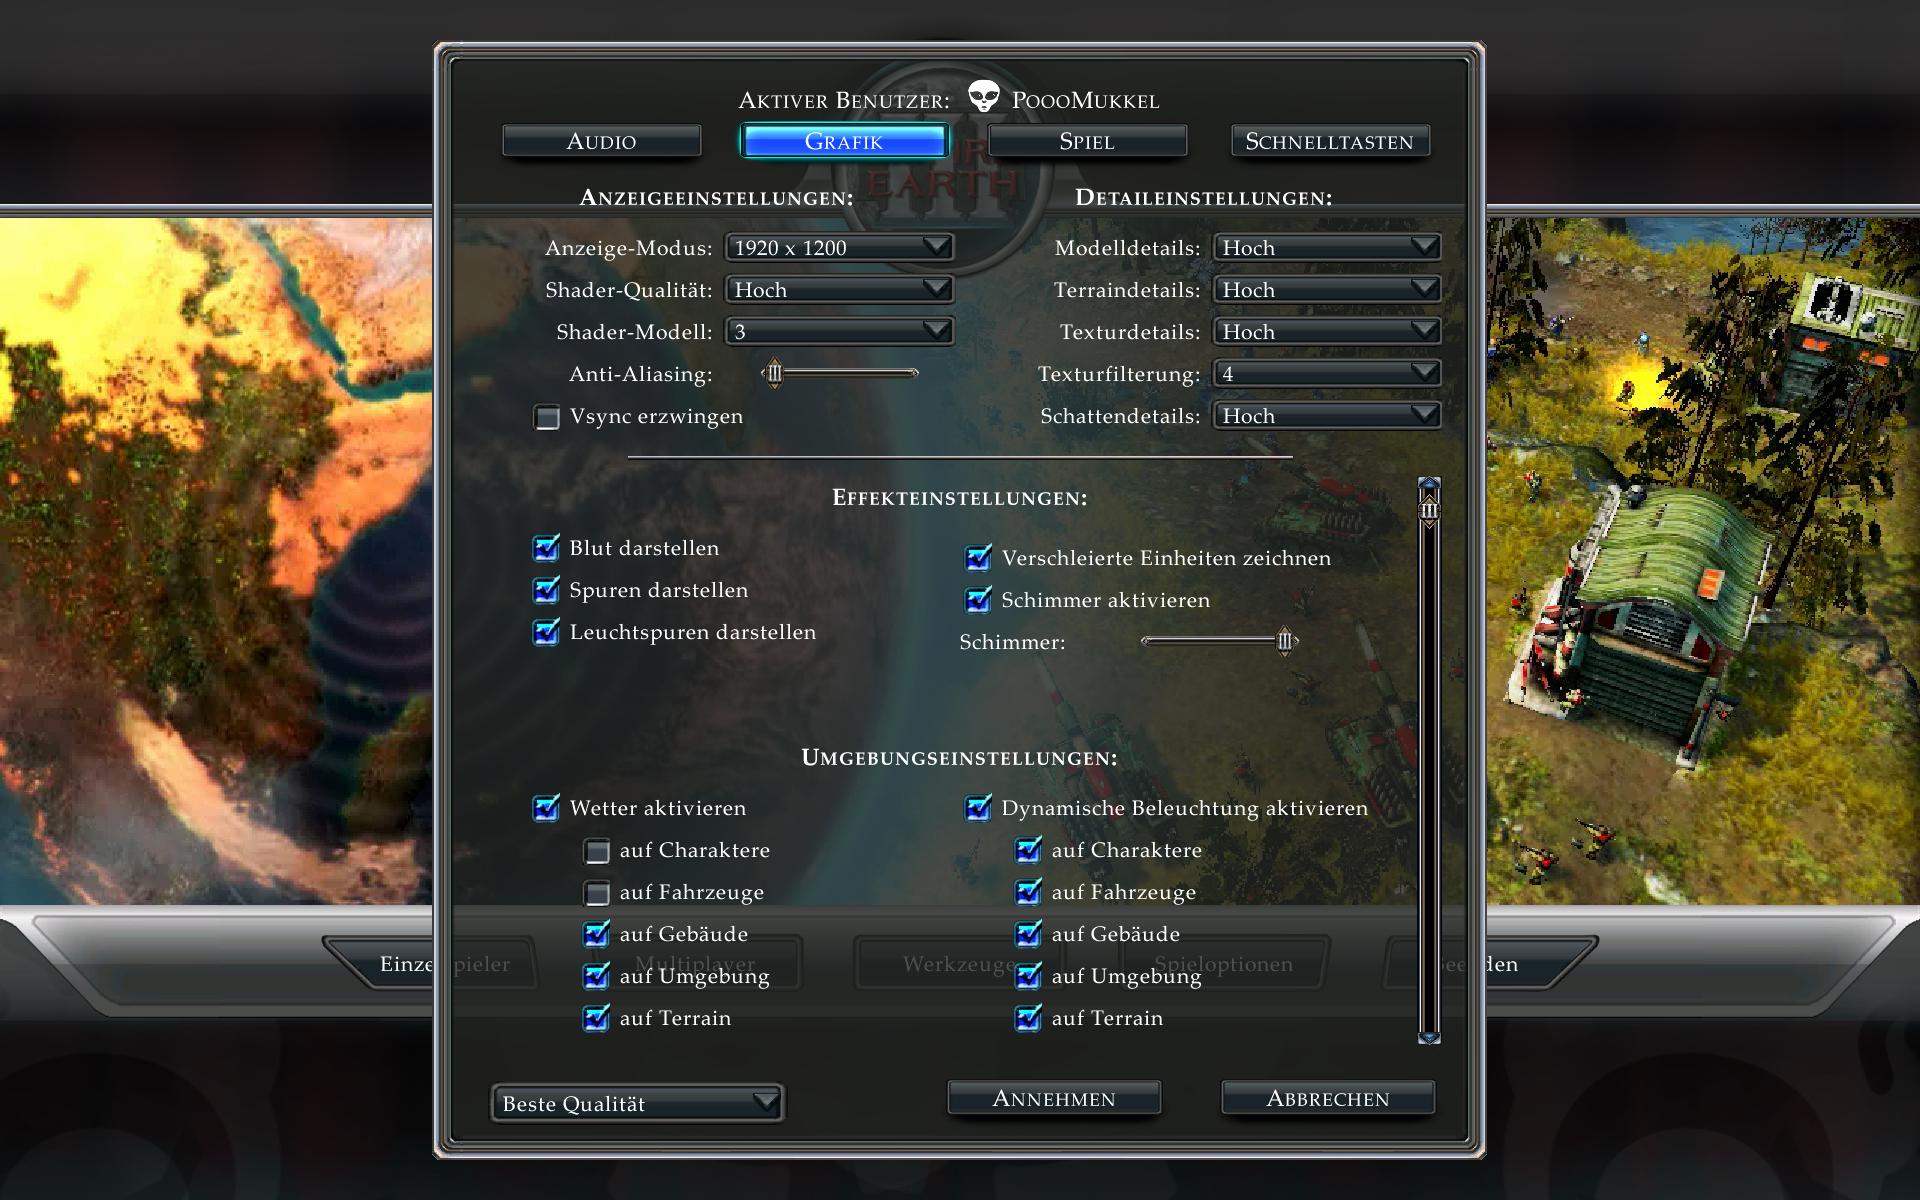Viewport: 1920px width, 1200px height.
Task: Toggle Wetter aktivieren checkbox
Action: pos(547,808)
